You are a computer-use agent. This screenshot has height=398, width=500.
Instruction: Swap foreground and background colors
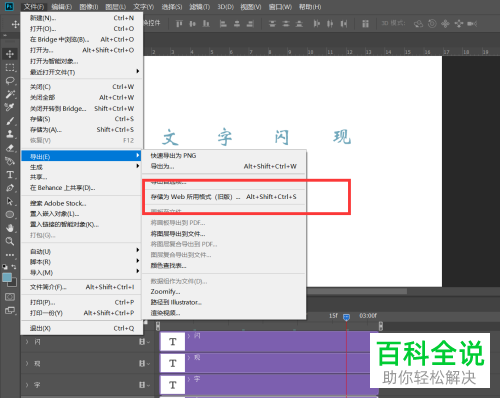pos(14,267)
